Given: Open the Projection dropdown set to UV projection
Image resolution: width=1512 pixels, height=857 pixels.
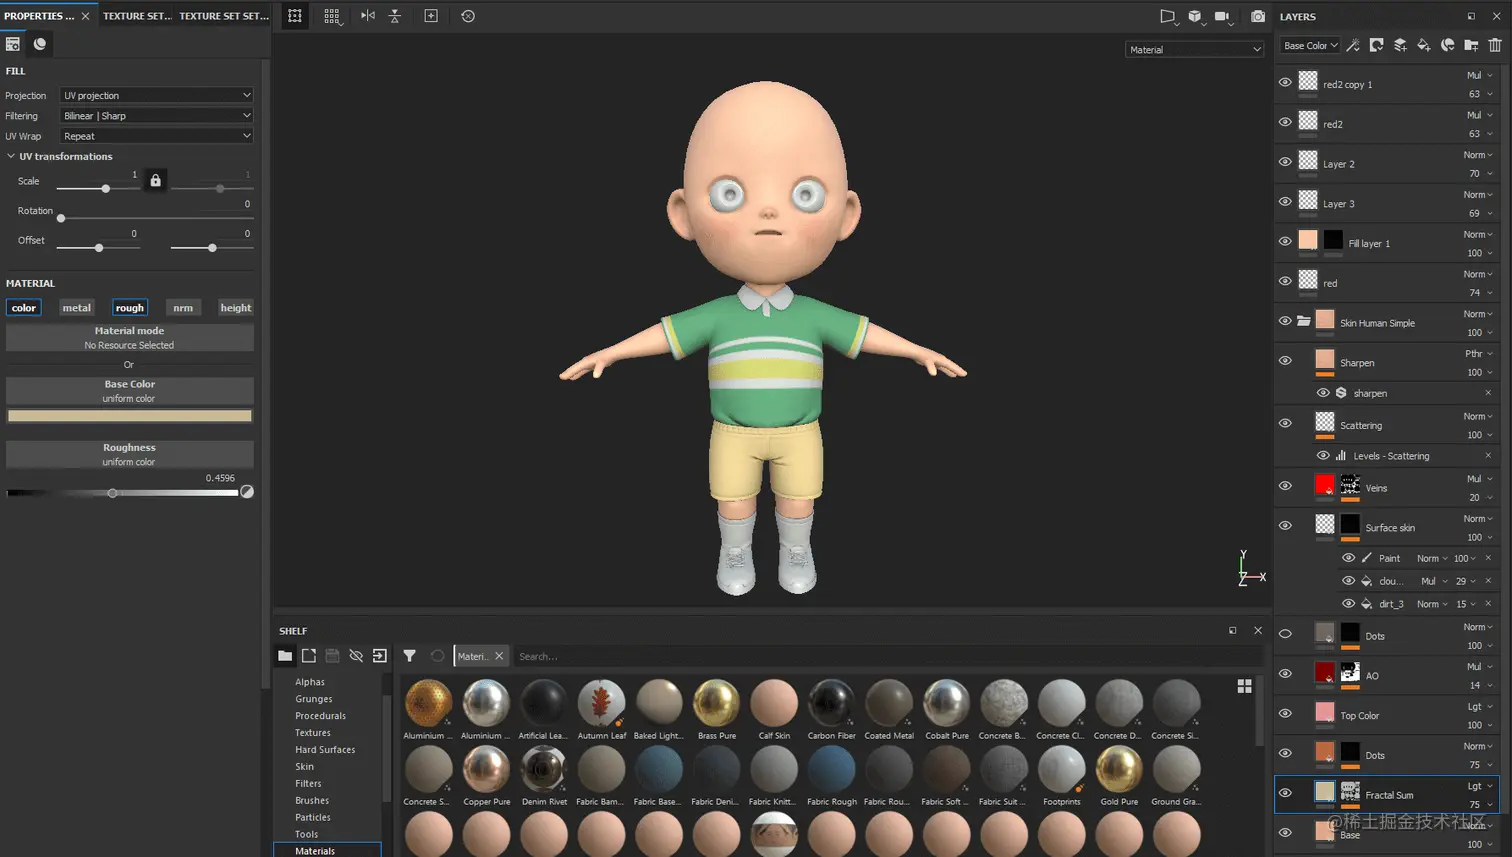Looking at the screenshot, I should [157, 95].
